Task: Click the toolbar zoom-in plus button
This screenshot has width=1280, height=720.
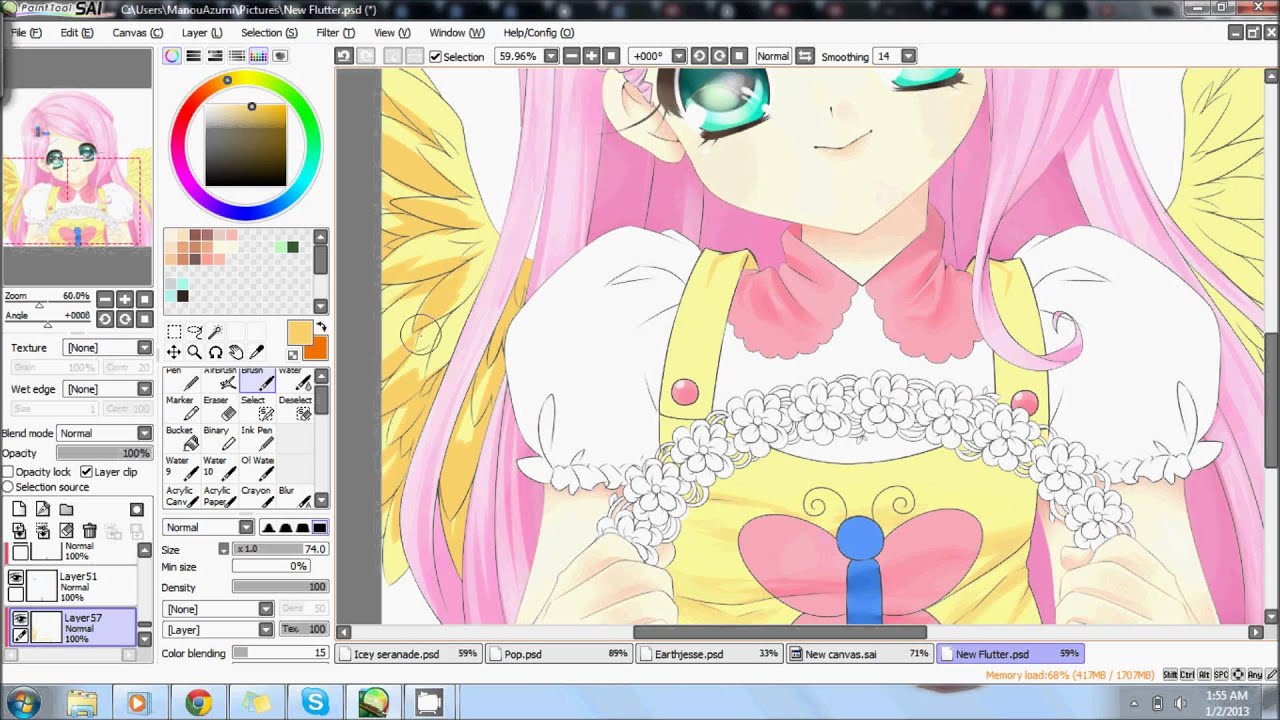Action: click(x=591, y=56)
